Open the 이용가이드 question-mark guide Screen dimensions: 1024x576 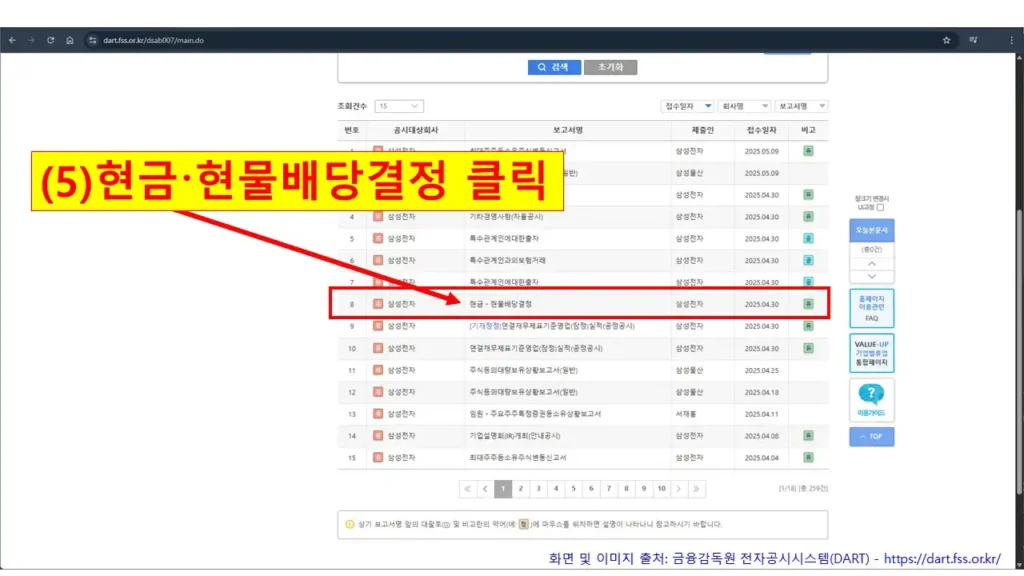[x=872, y=400]
